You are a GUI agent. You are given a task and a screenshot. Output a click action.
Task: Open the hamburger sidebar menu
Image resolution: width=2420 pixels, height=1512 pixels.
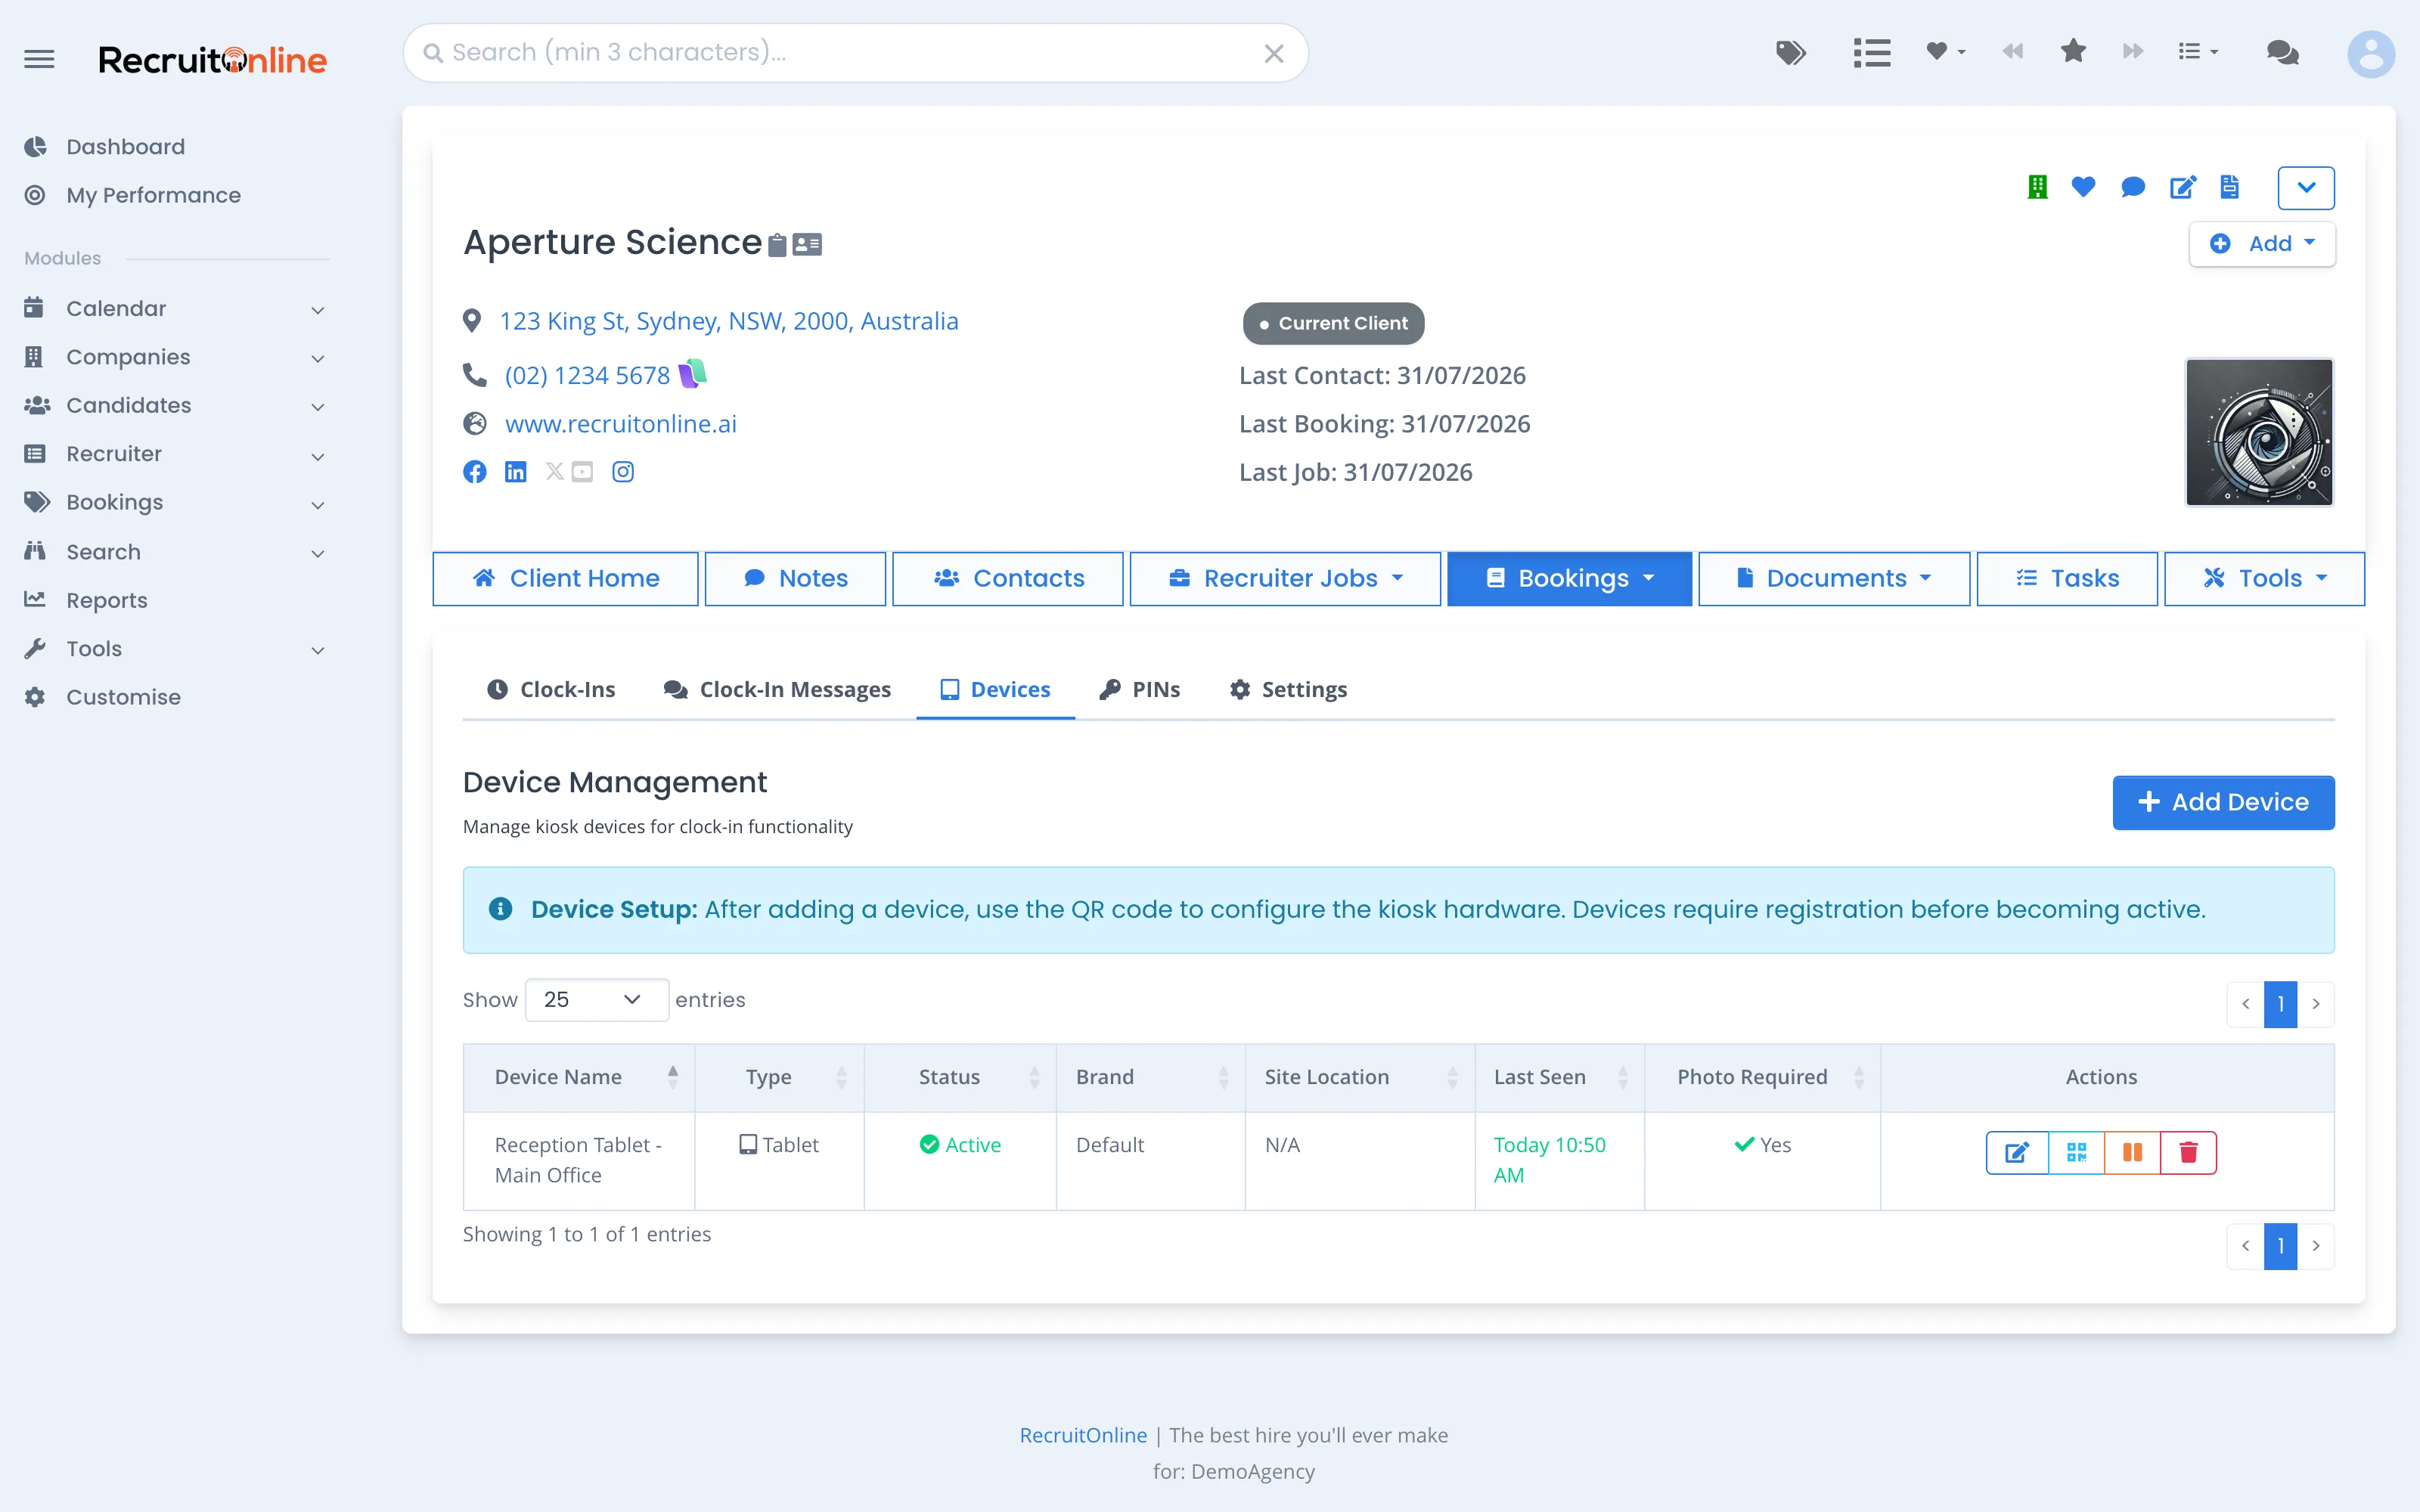[39, 59]
